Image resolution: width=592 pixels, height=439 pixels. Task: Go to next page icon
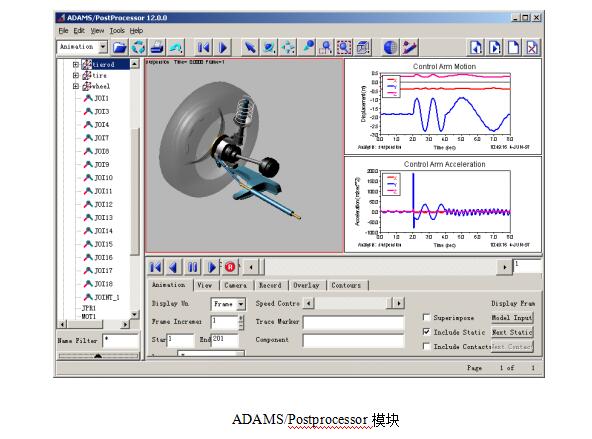click(495, 48)
